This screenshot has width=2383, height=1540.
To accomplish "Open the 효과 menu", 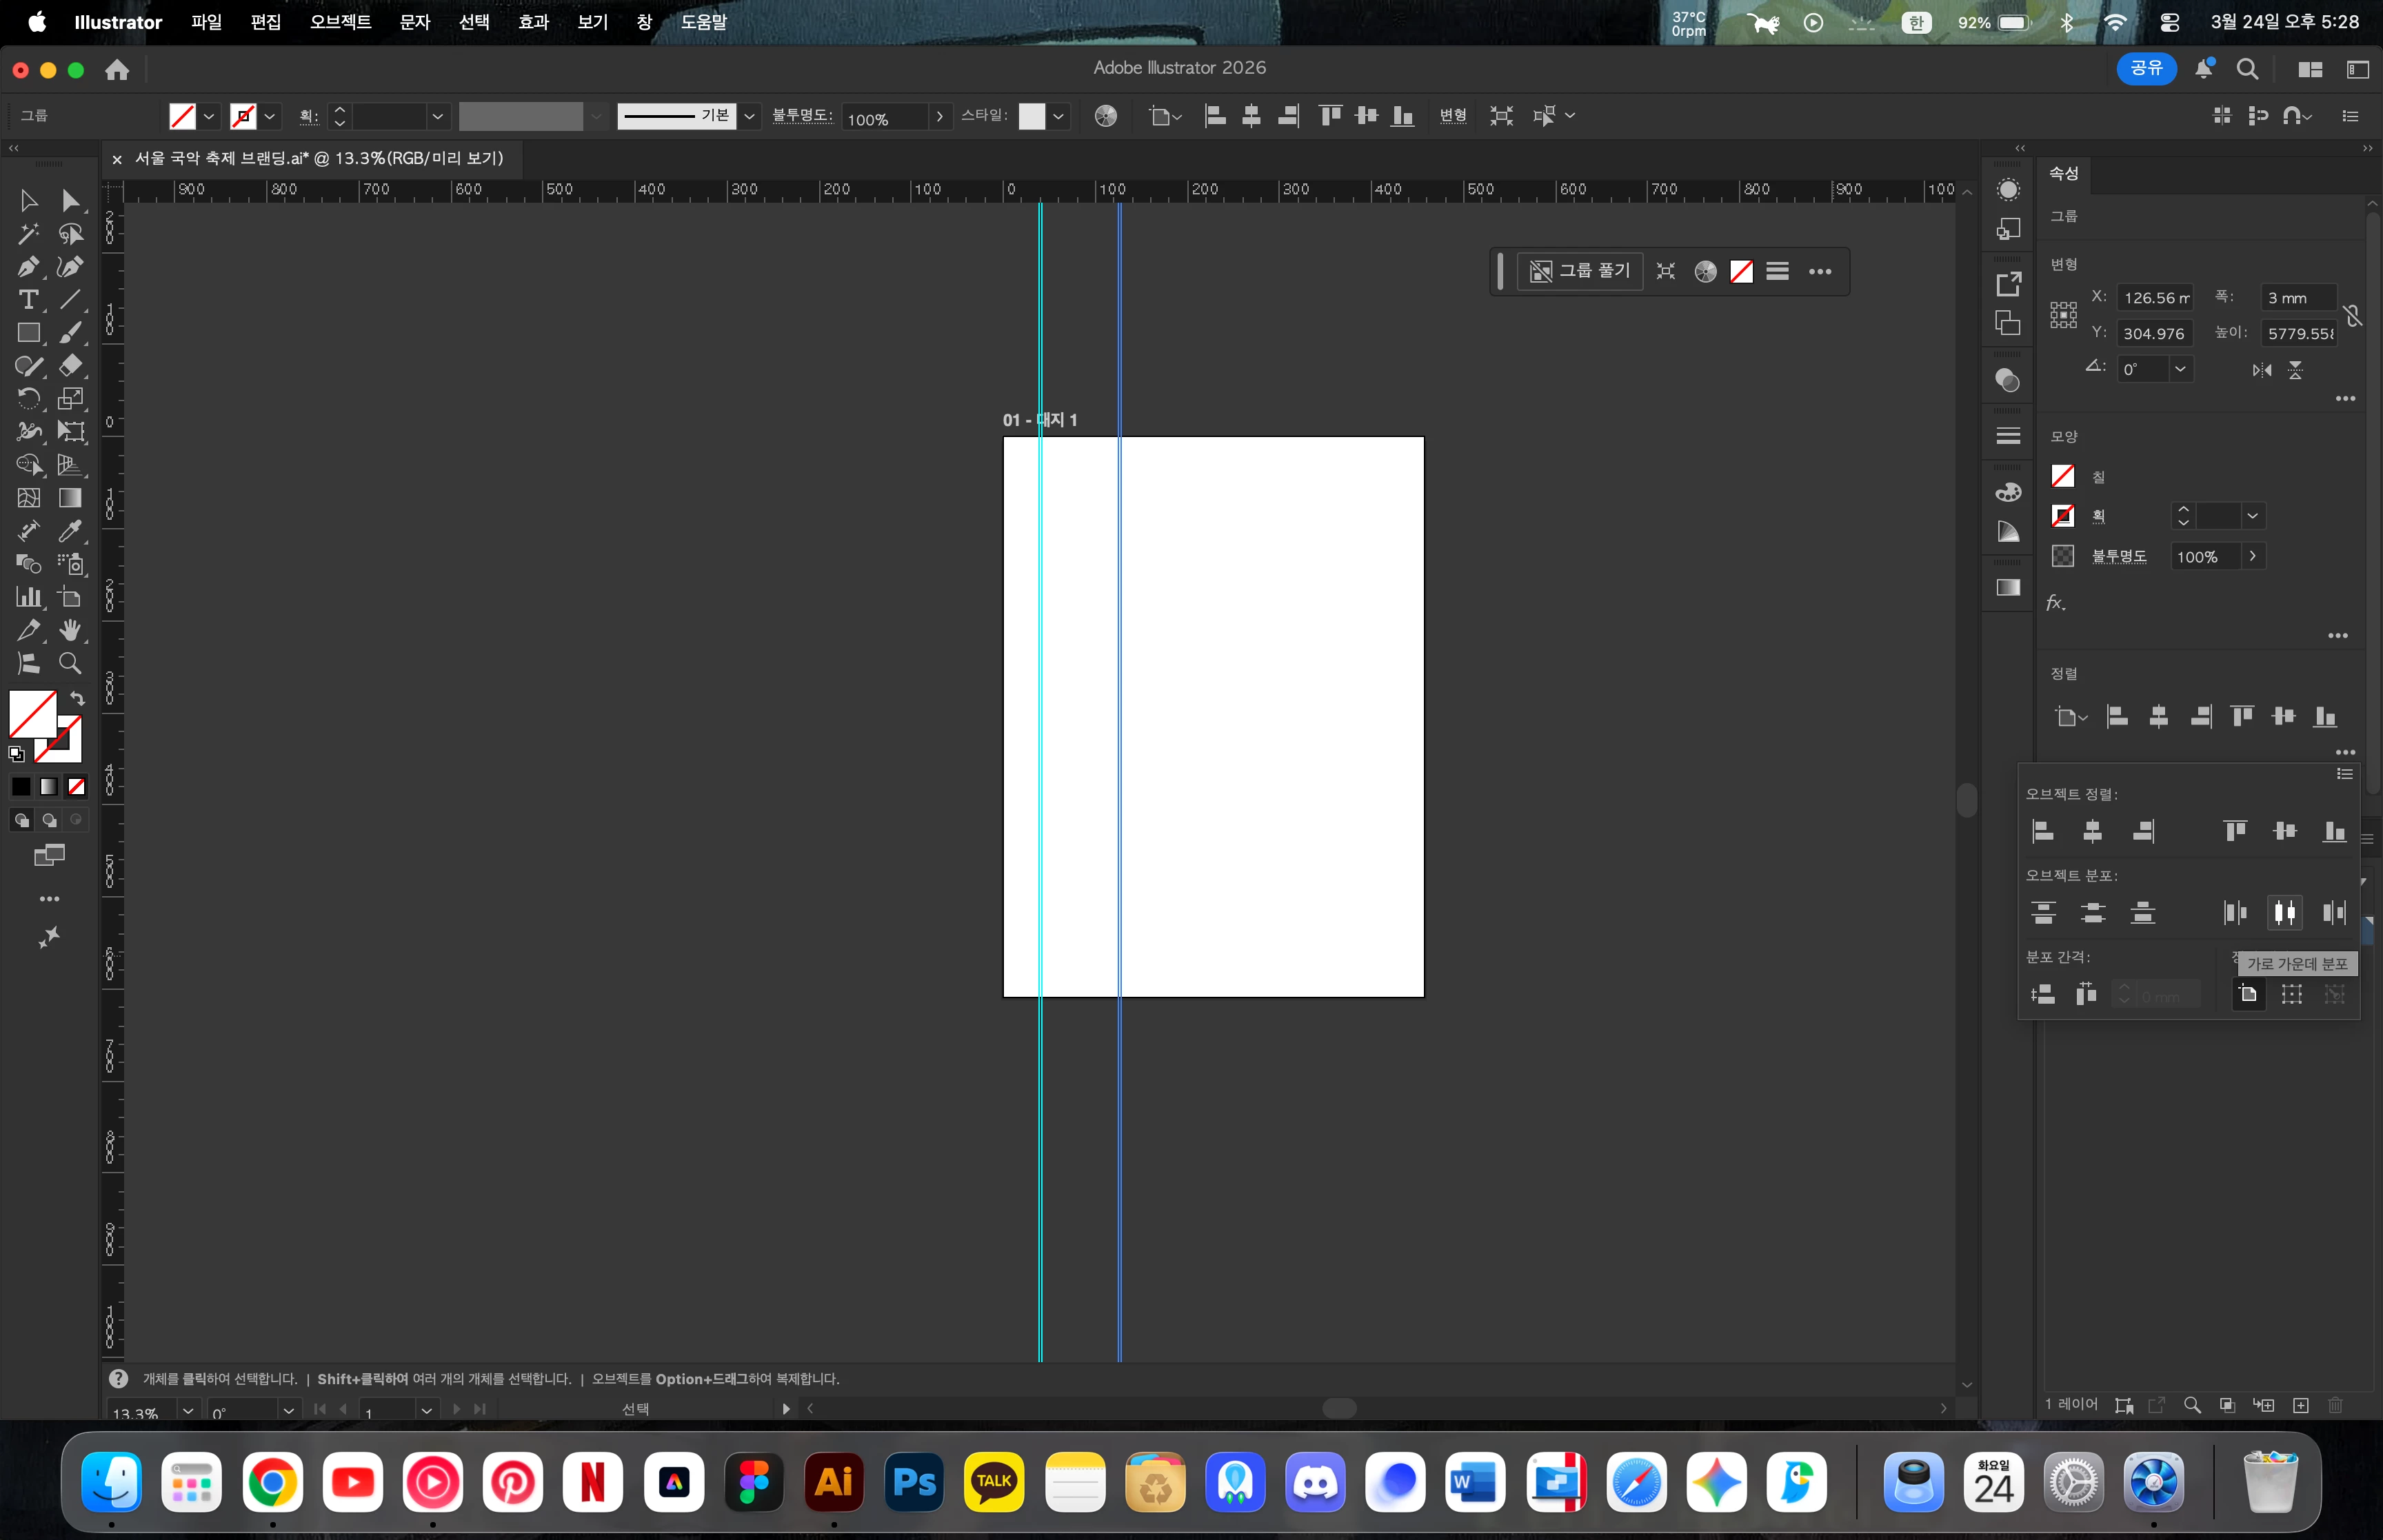I will 533,22.
